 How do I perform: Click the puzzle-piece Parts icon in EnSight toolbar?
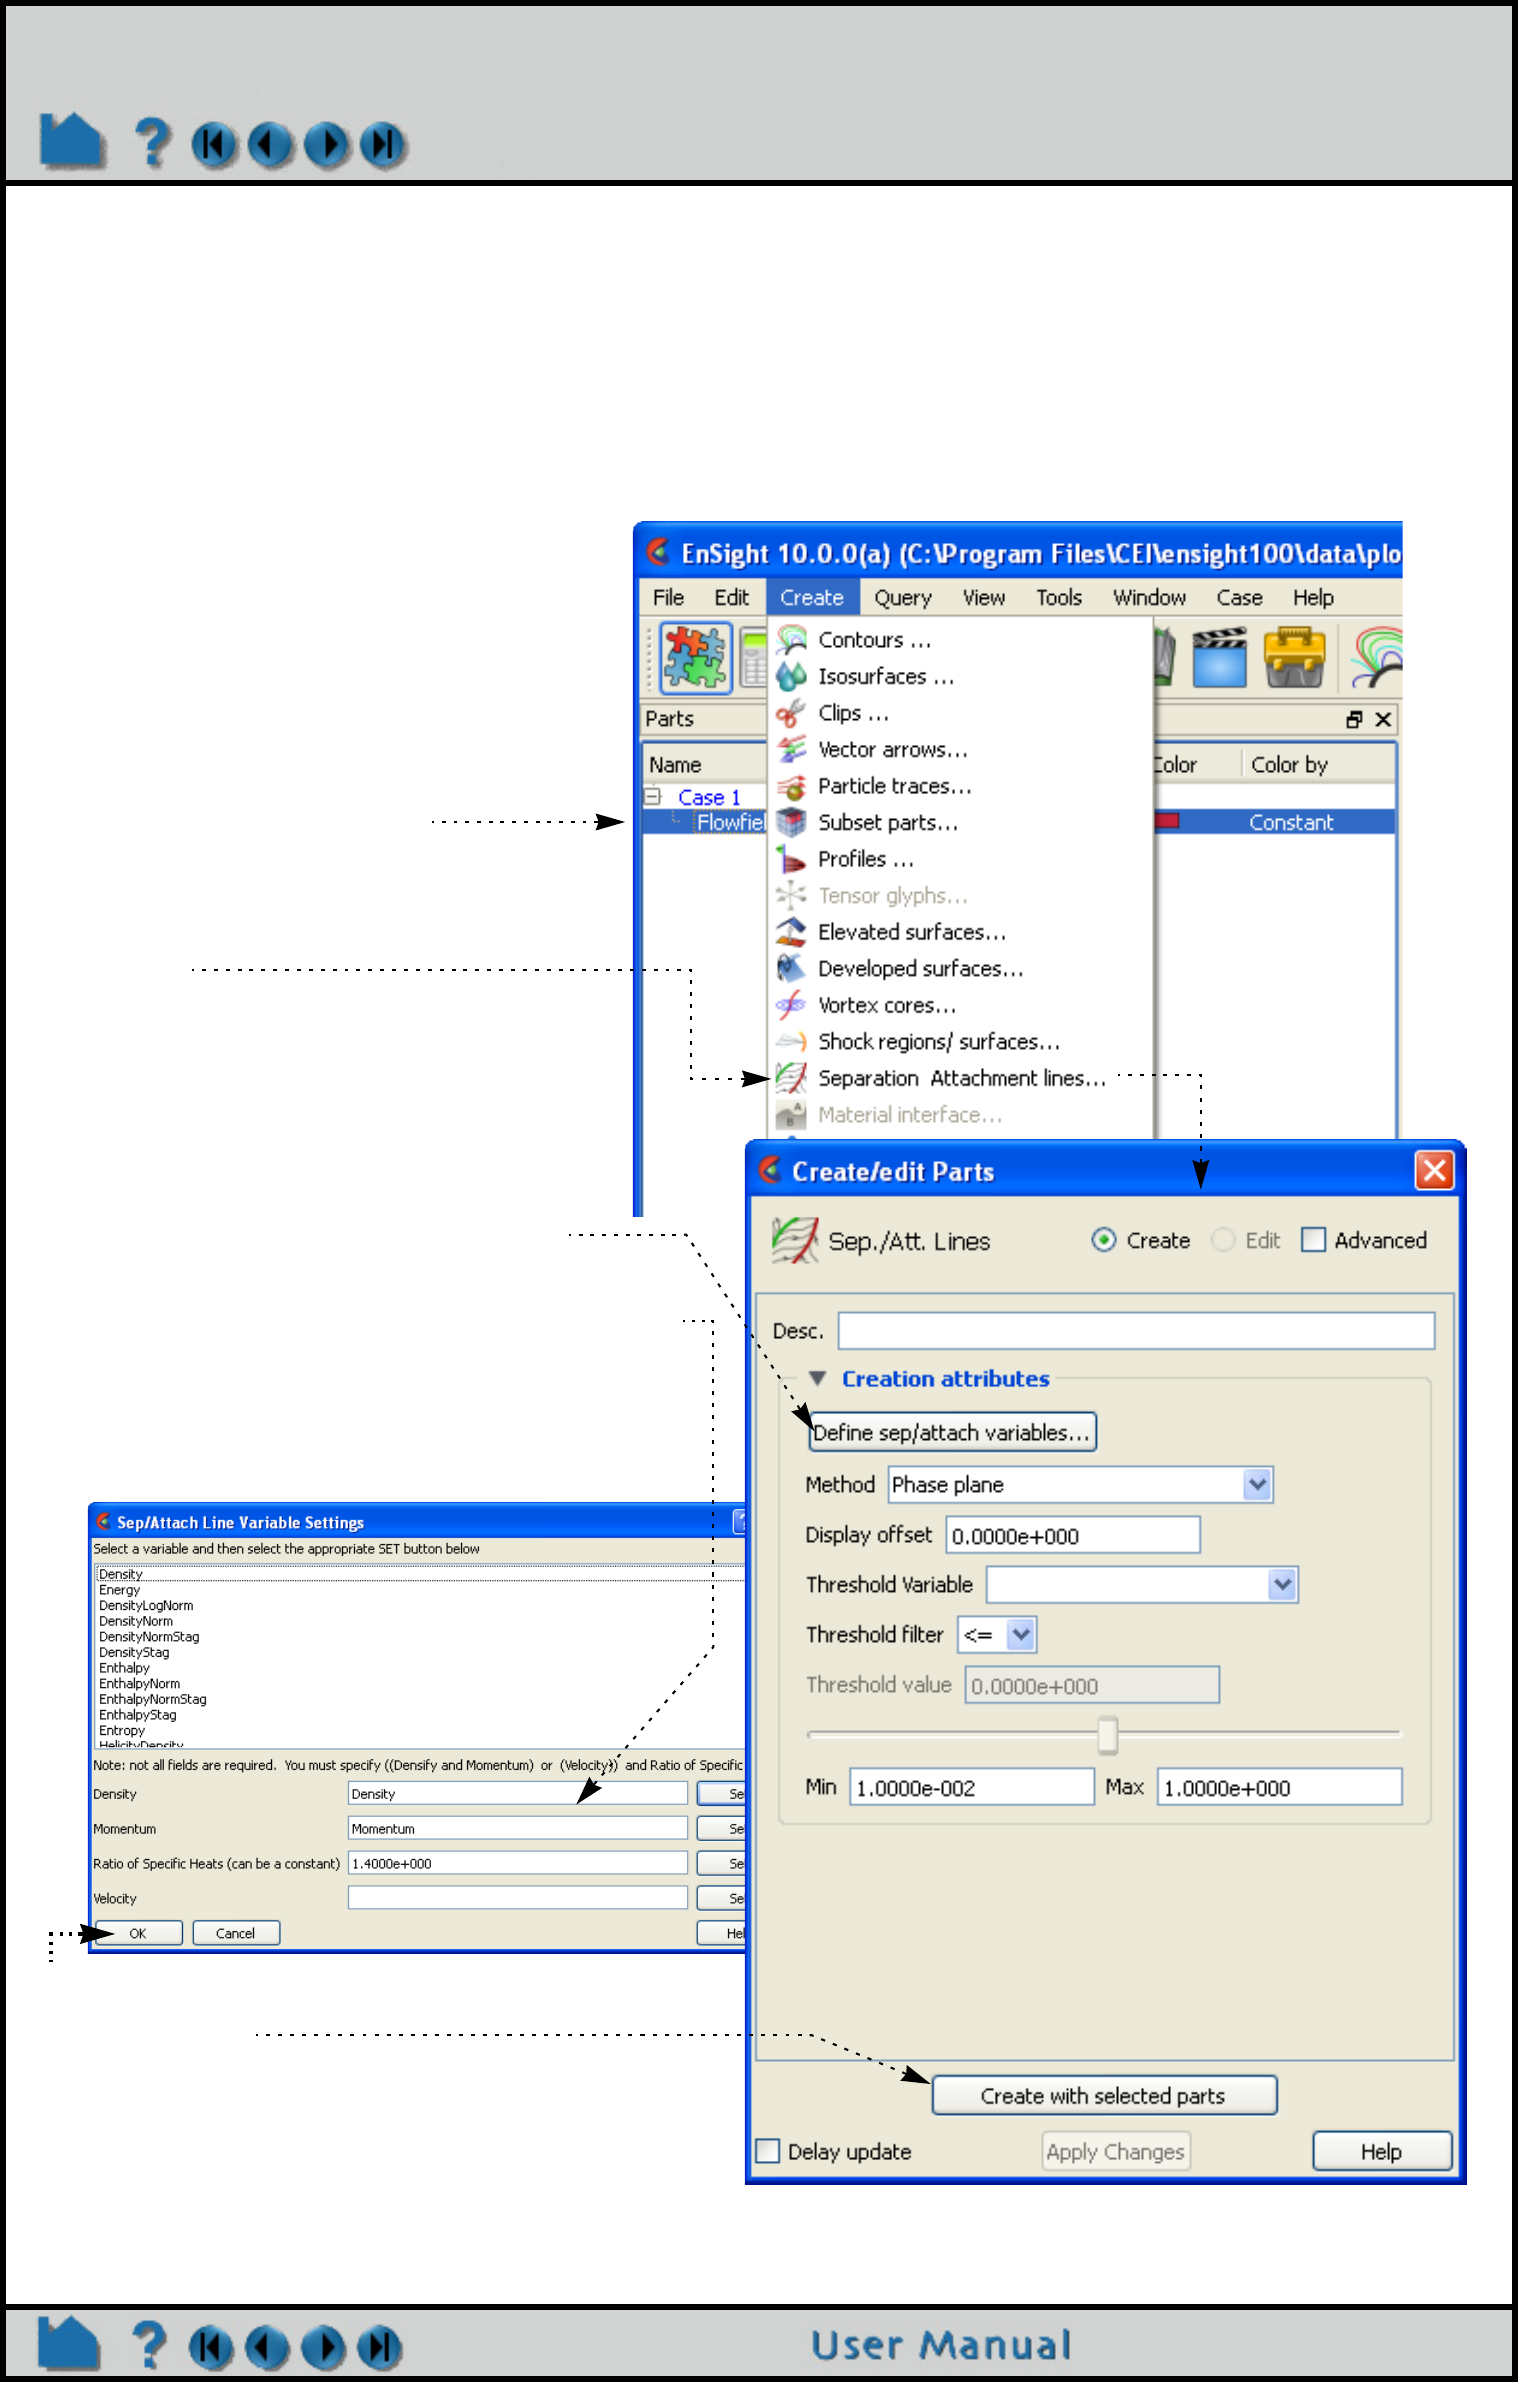click(696, 657)
